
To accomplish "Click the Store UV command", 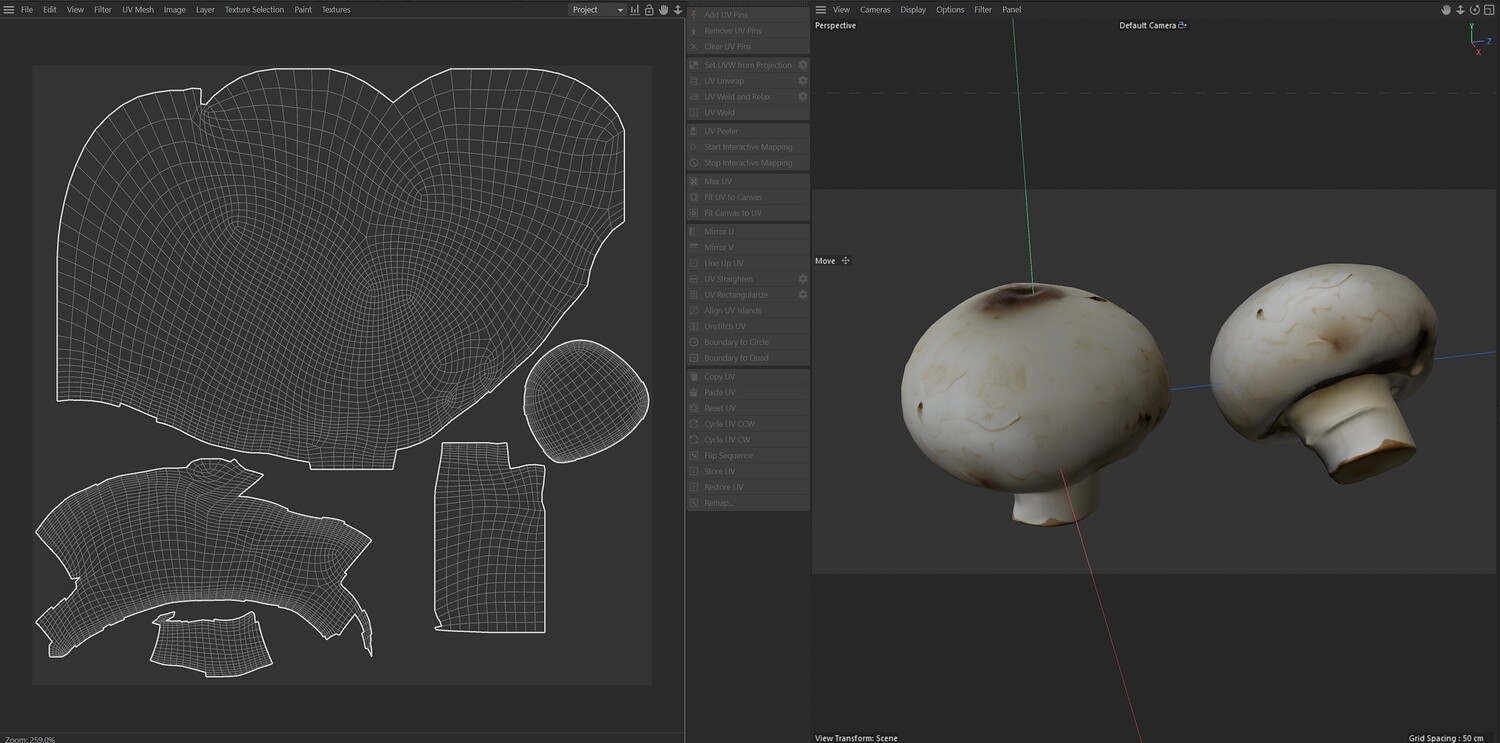I will click(x=748, y=471).
